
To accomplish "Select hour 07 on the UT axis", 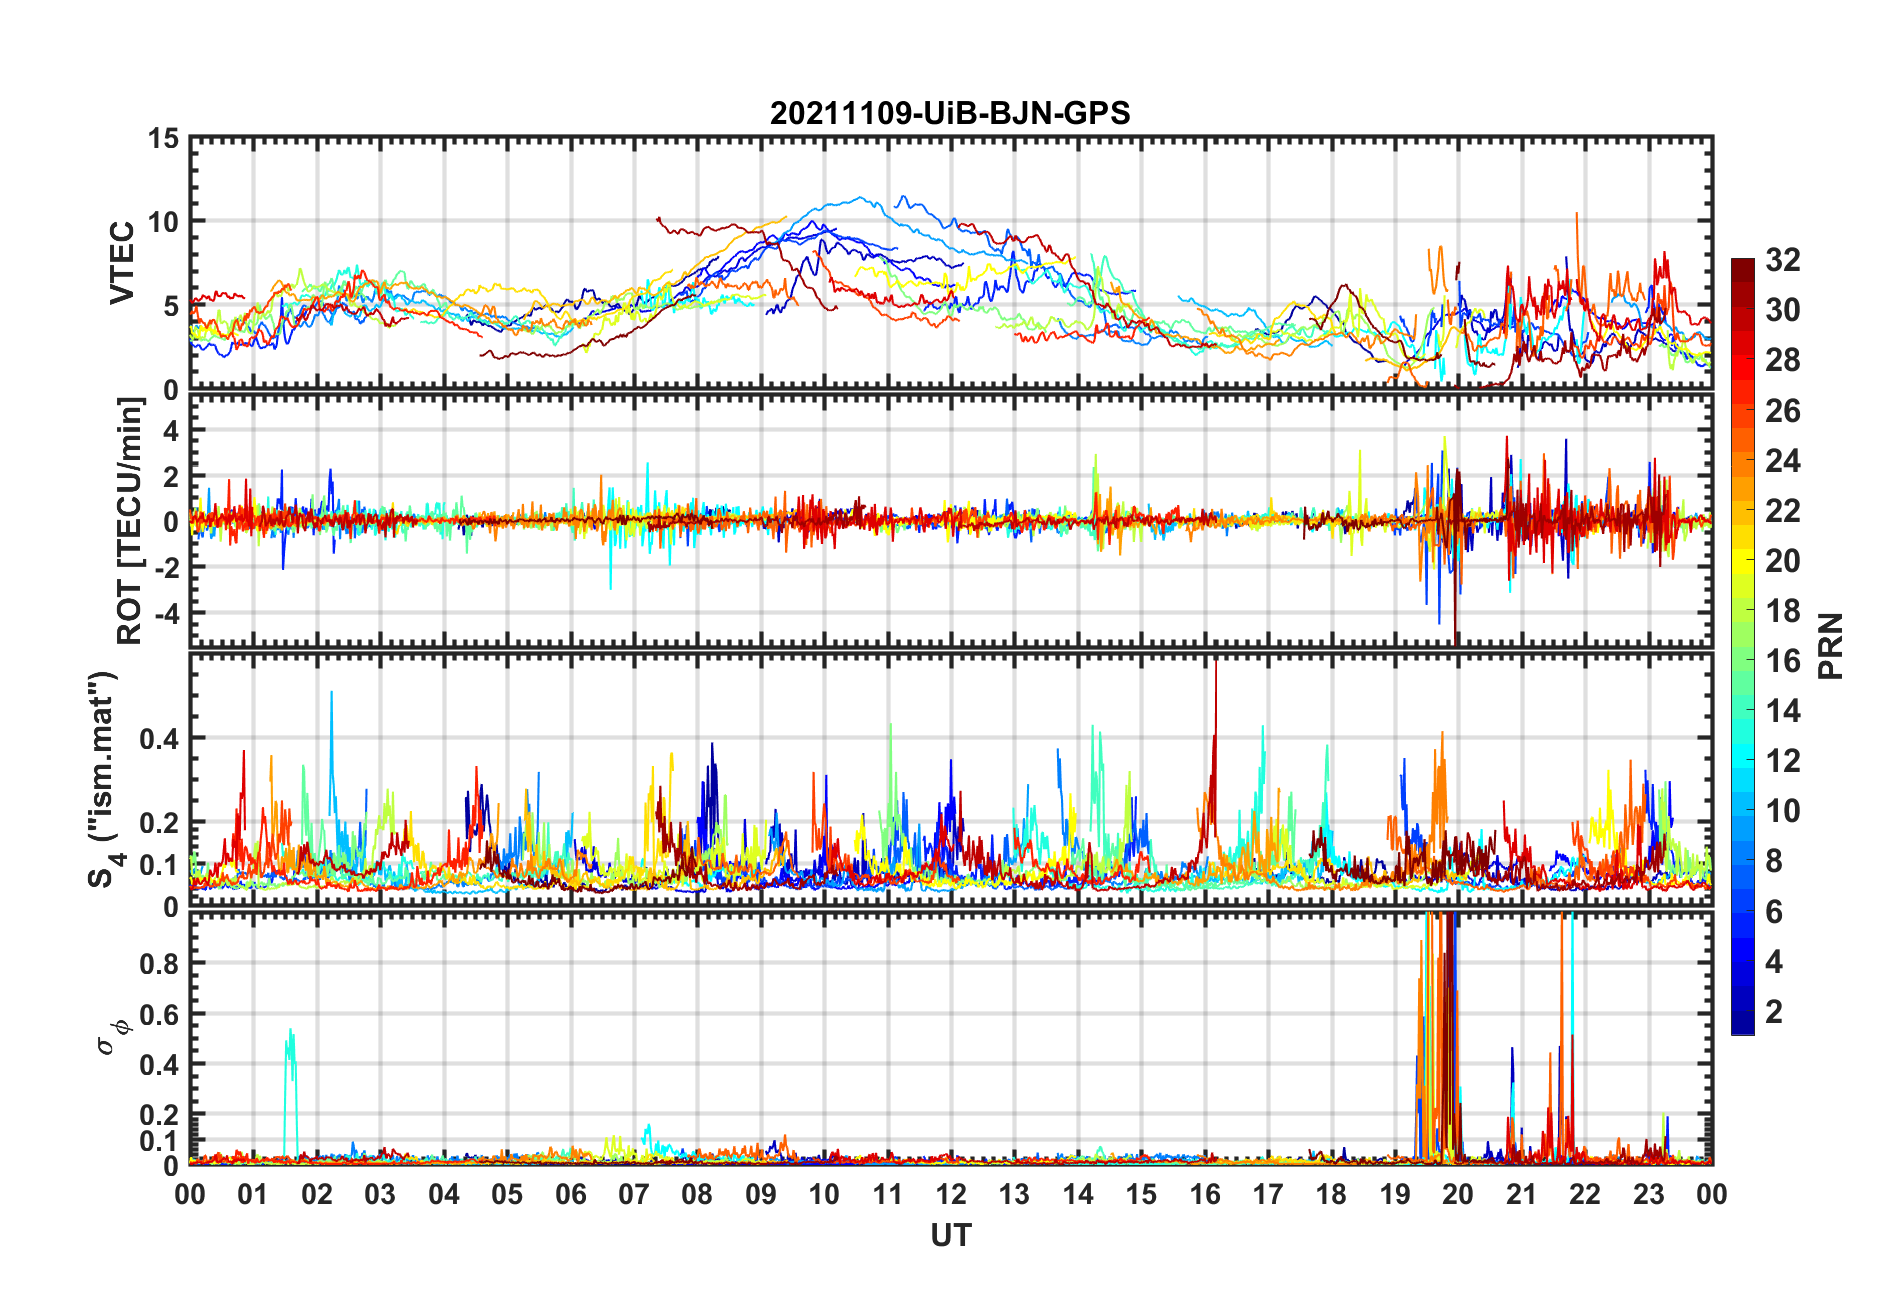I will point(634,1195).
